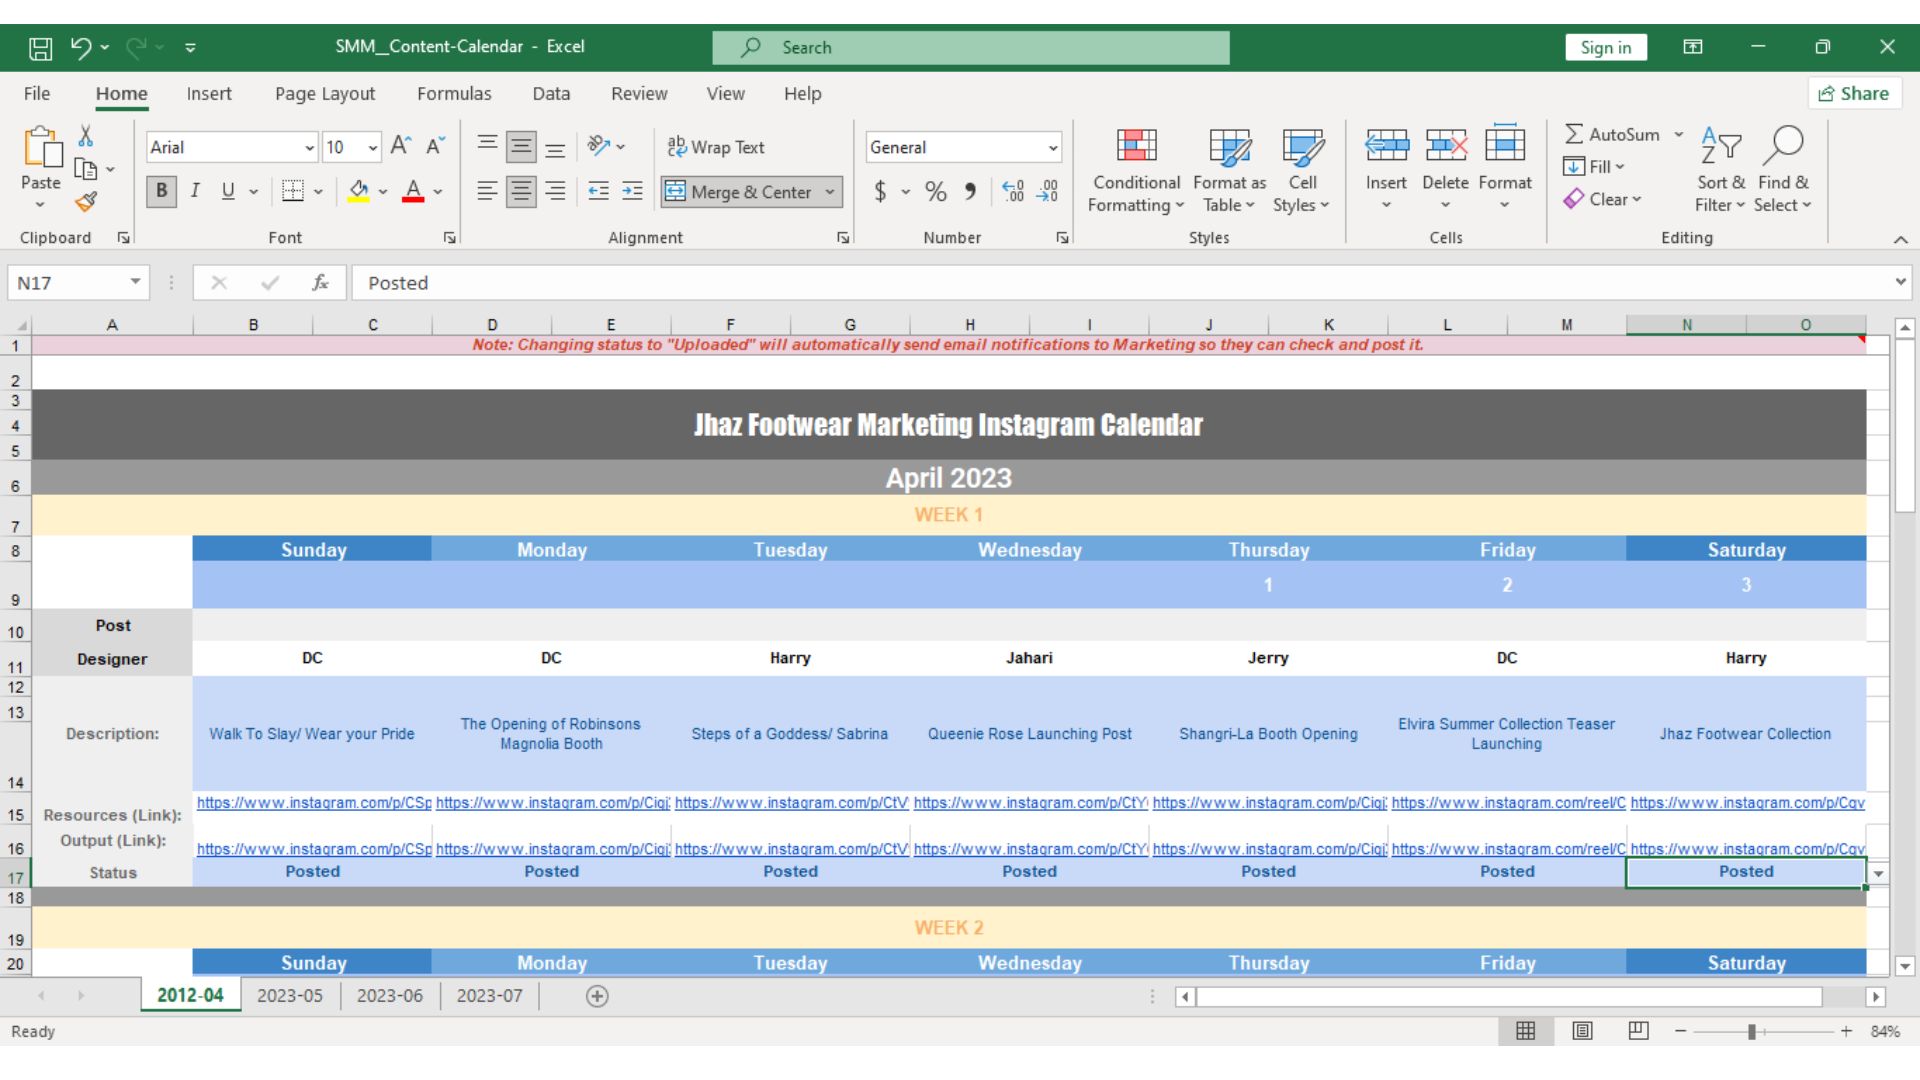This screenshot has height=1080, width=1920.
Task: Click Increase Indent icon
Action: click(632, 191)
